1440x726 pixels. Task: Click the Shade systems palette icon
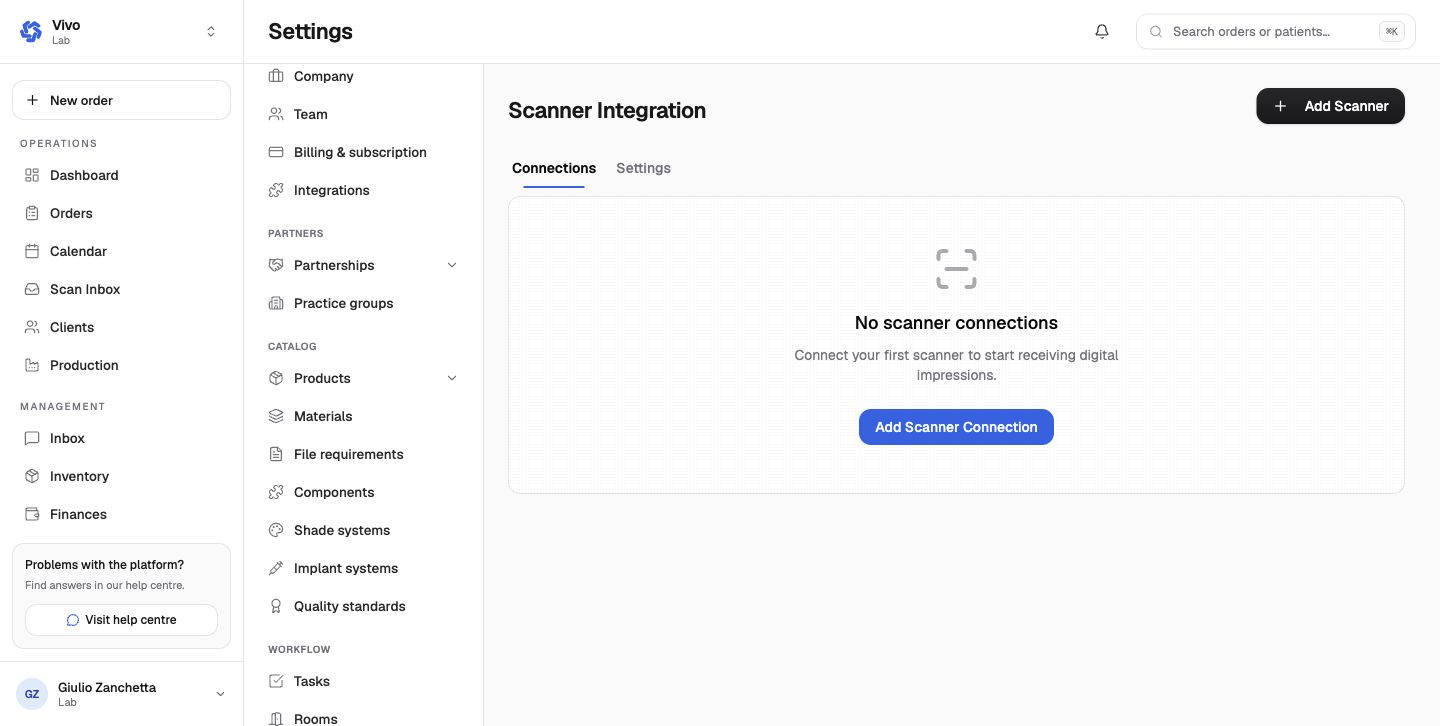coord(276,530)
